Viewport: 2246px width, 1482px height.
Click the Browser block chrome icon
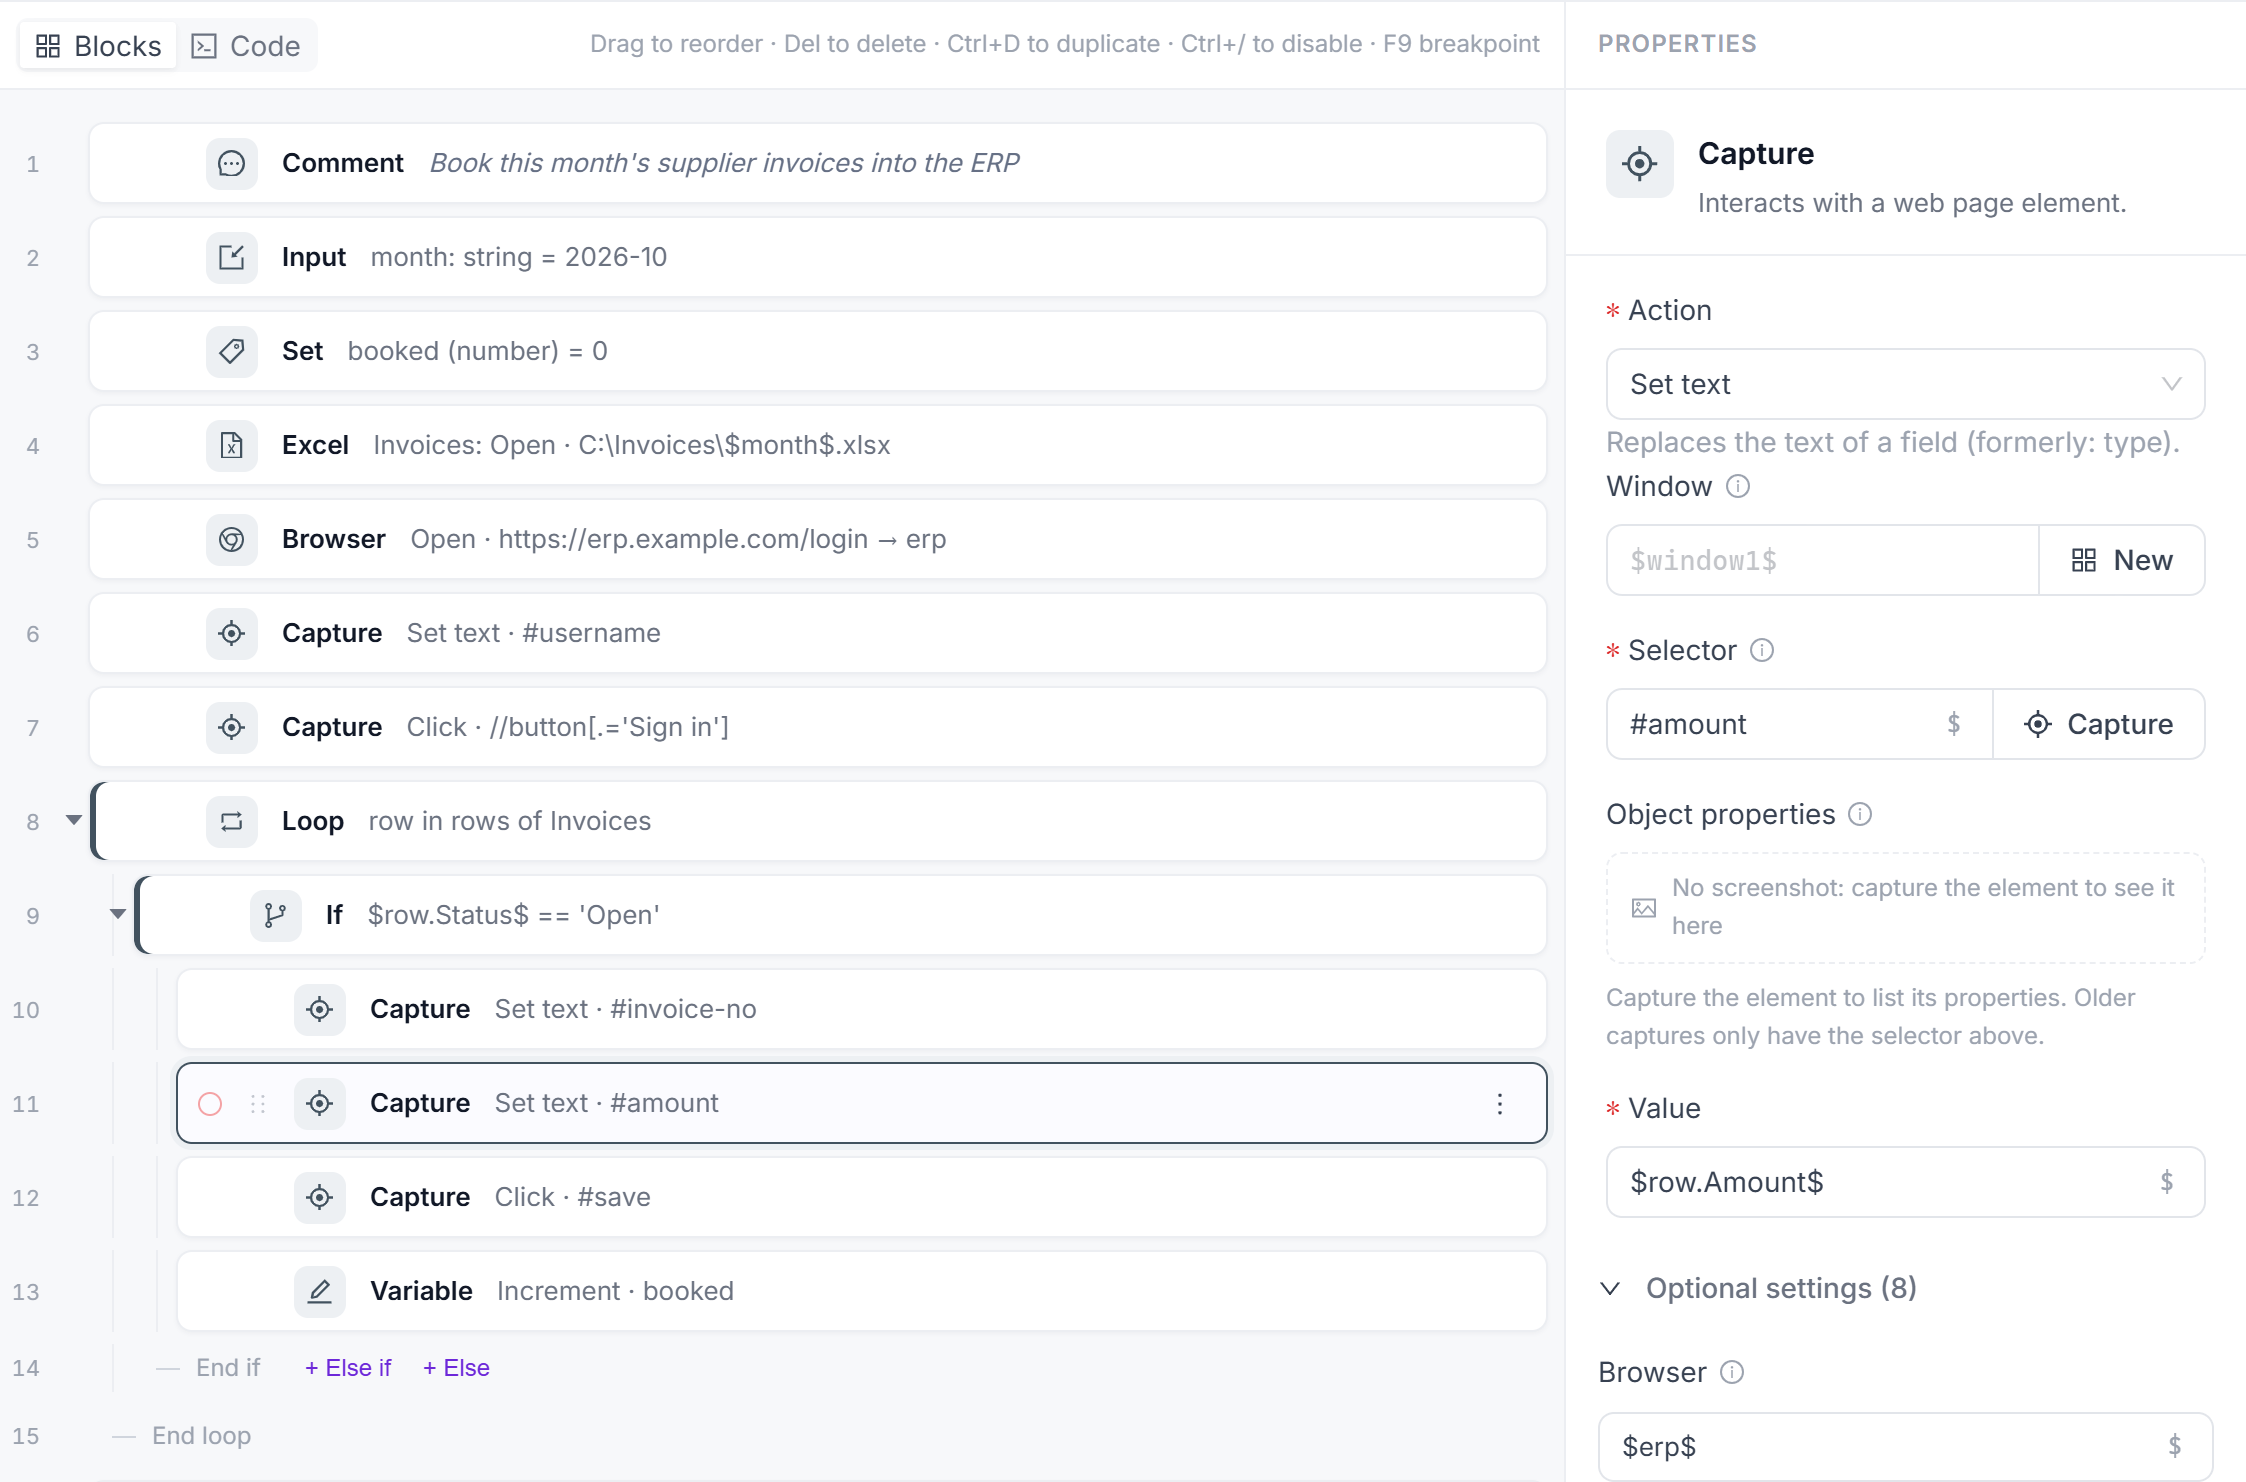(232, 539)
